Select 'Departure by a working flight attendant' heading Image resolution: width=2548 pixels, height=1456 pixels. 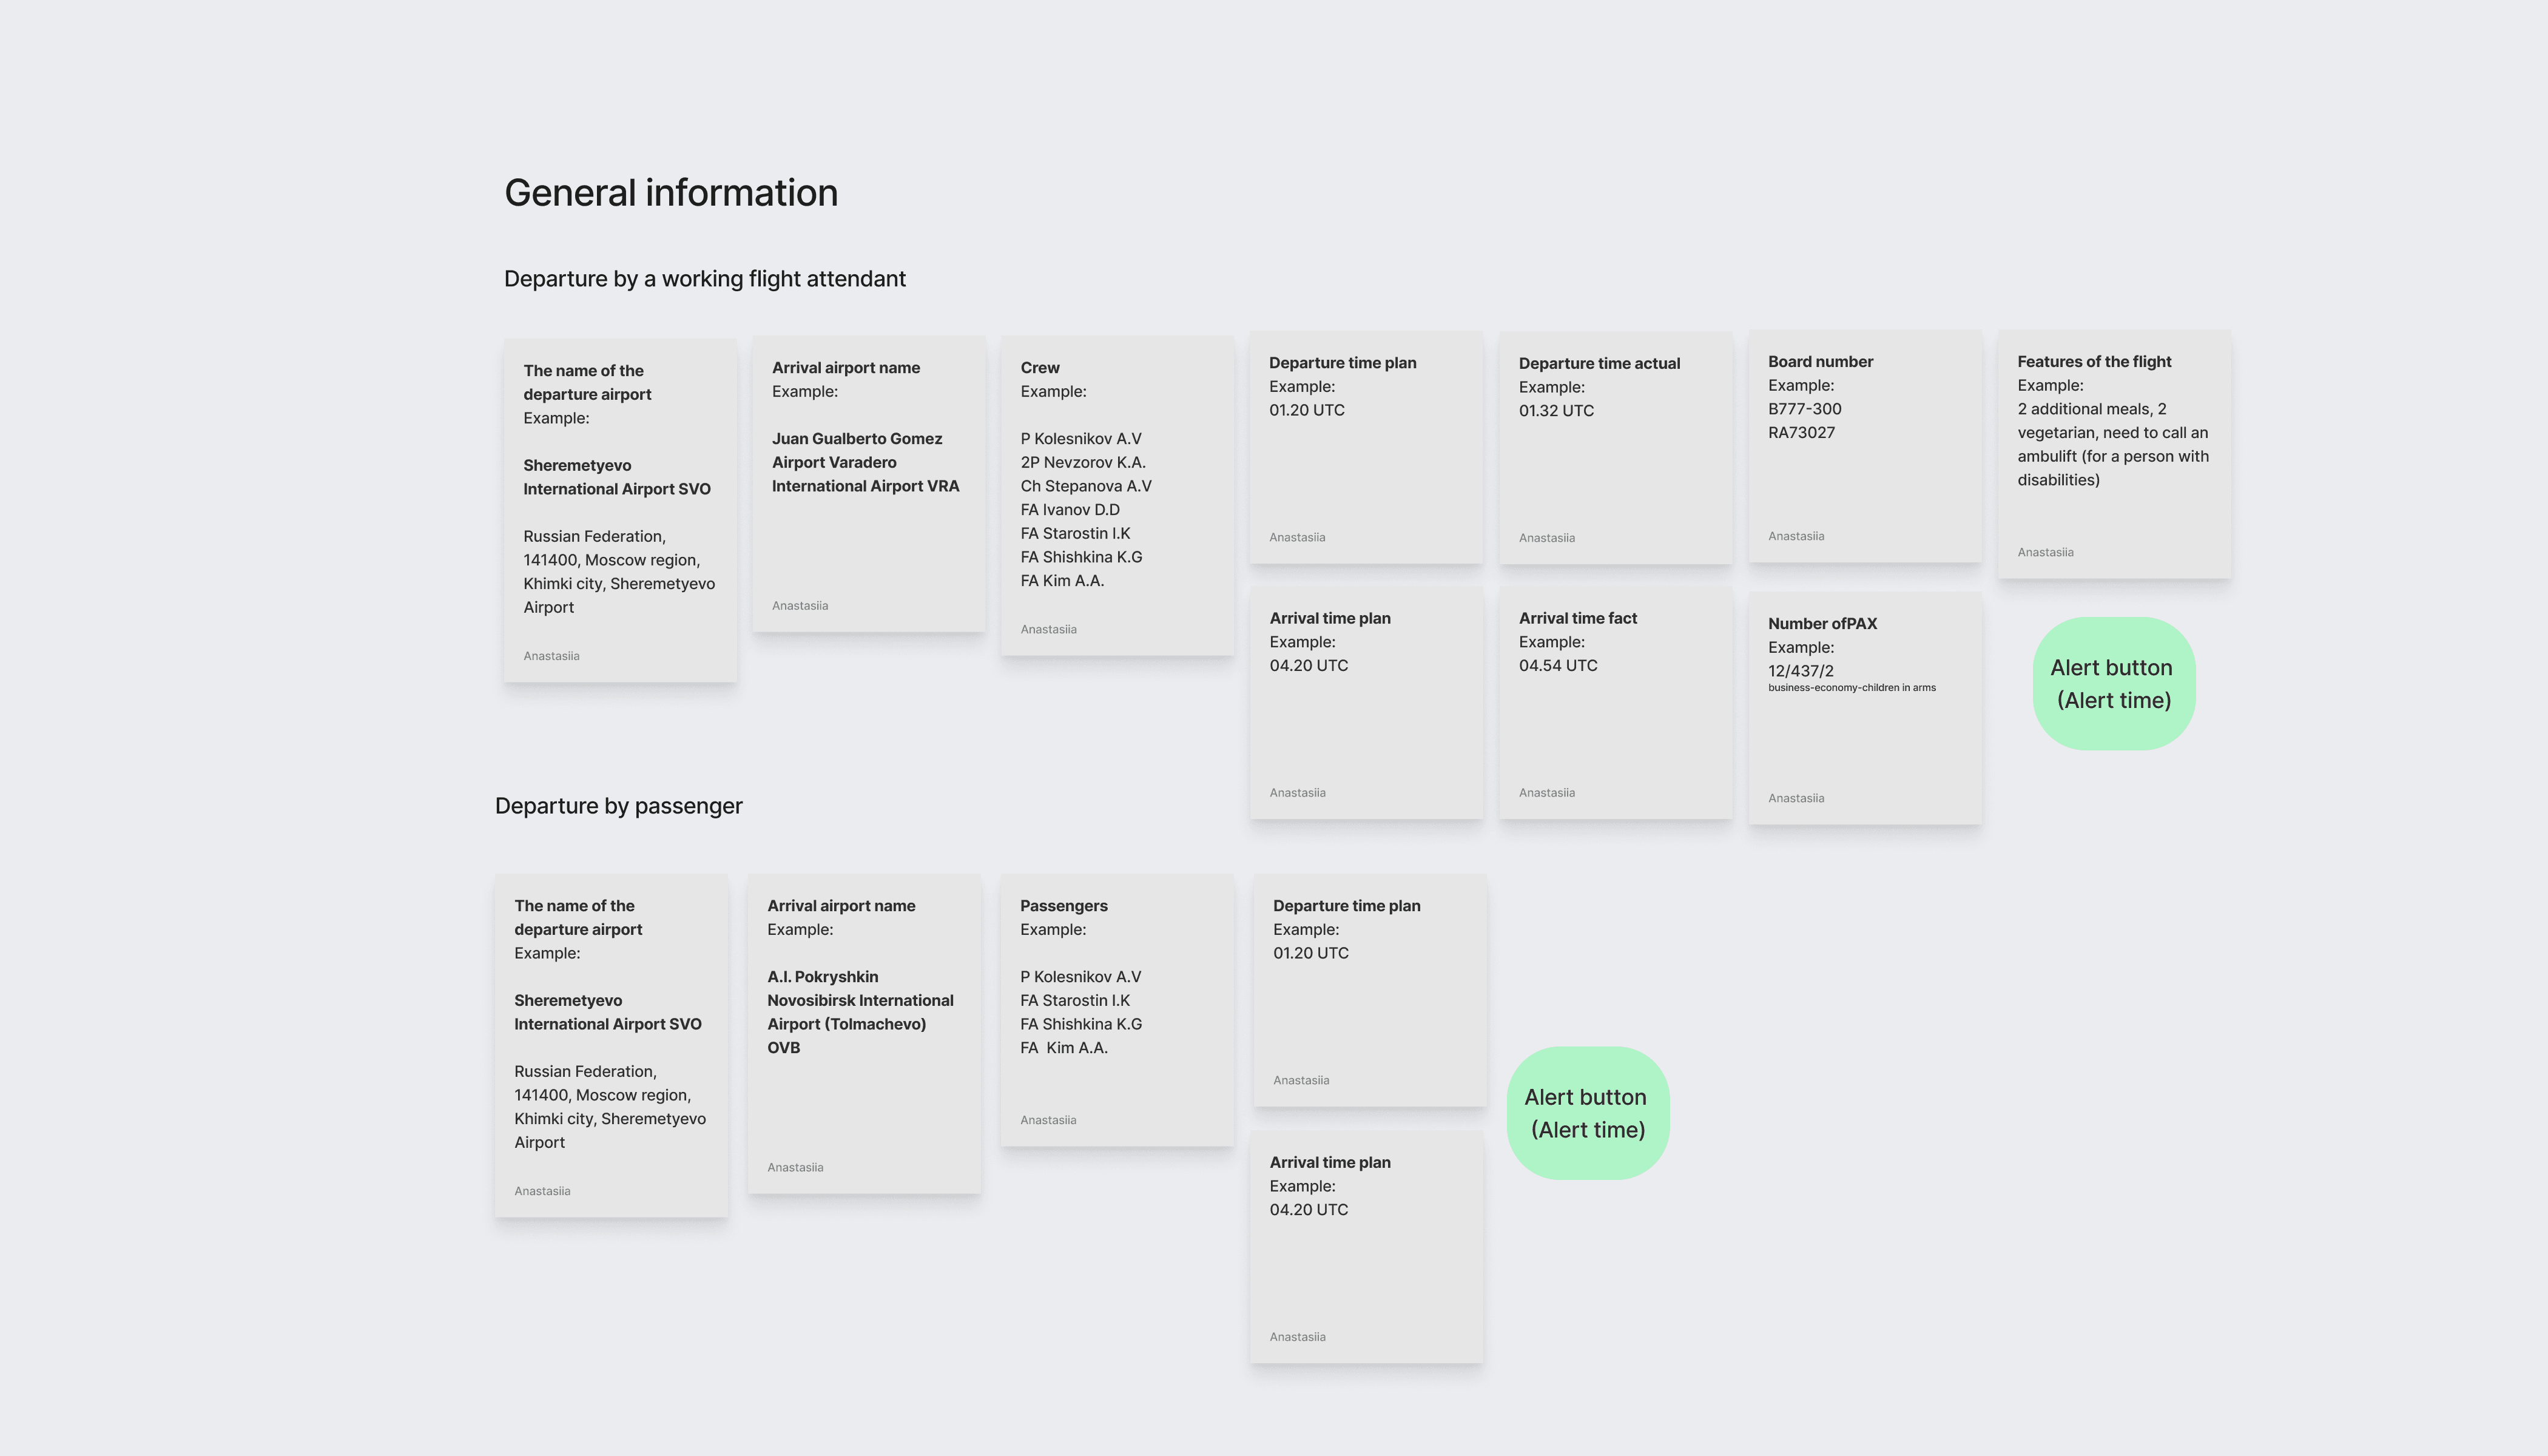click(704, 279)
